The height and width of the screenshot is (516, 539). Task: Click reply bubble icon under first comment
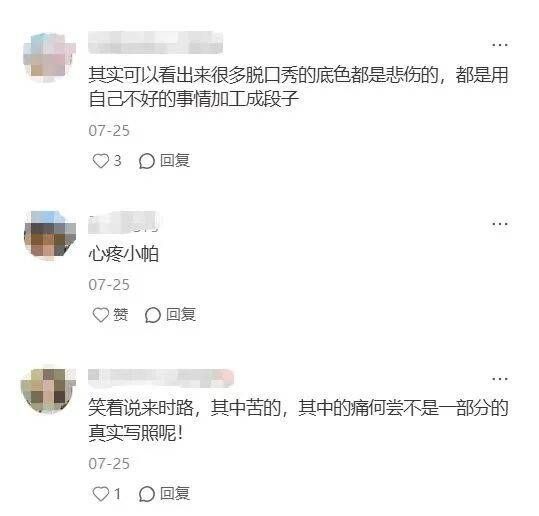(147, 161)
